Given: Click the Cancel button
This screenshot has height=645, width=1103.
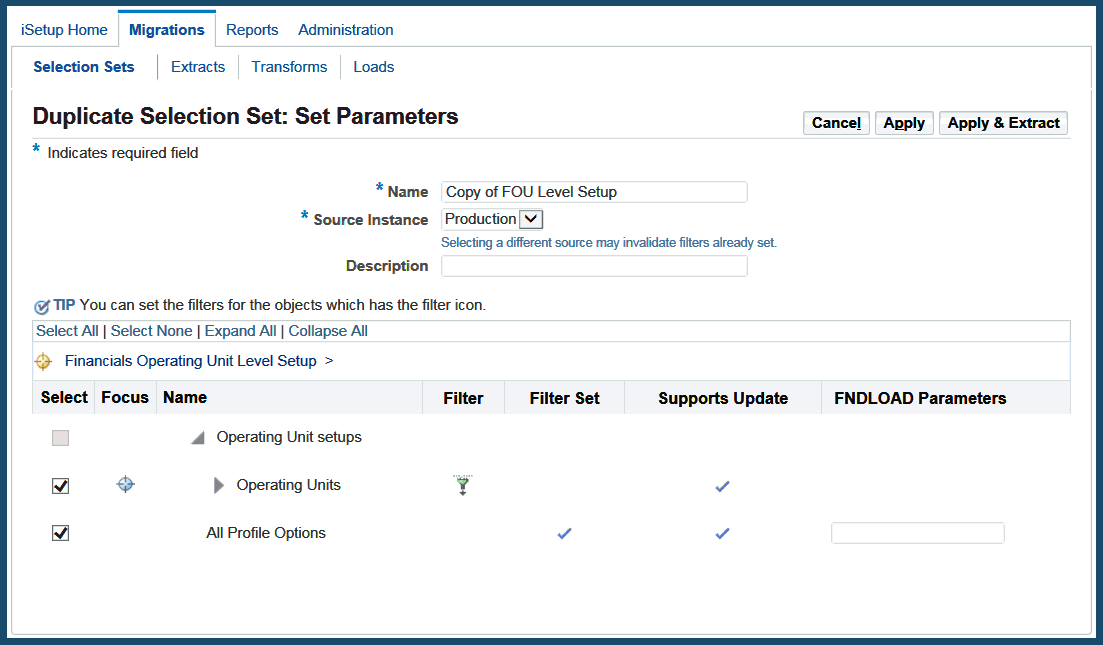Looking at the screenshot, I should [836, 123].
